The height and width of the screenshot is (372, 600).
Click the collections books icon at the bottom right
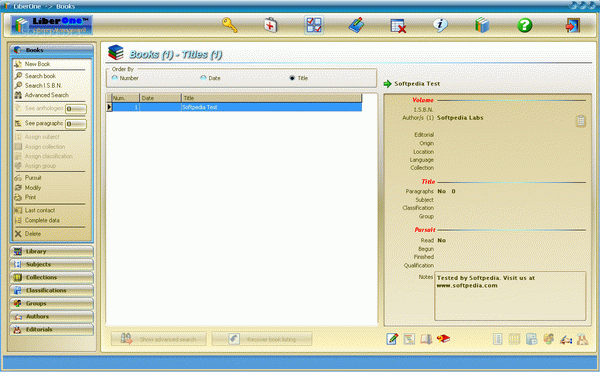tap(514, 339)
